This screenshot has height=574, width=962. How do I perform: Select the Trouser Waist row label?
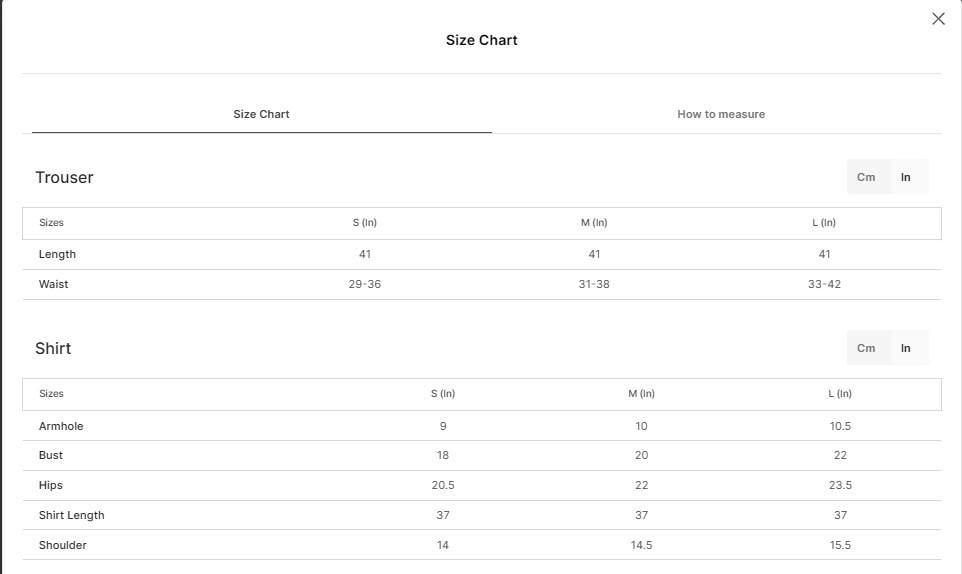coord(53,284)
